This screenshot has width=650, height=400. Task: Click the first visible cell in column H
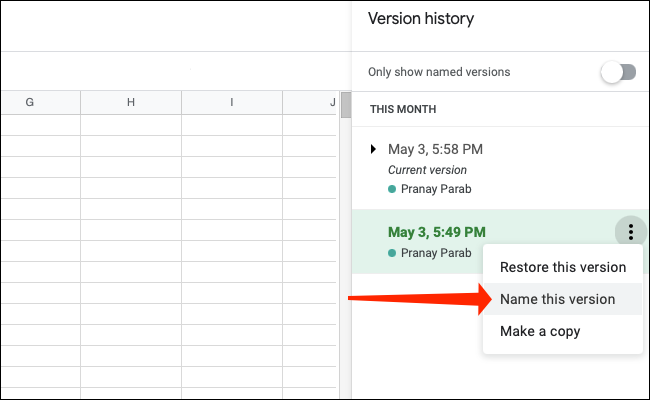[x=131, y=126]
